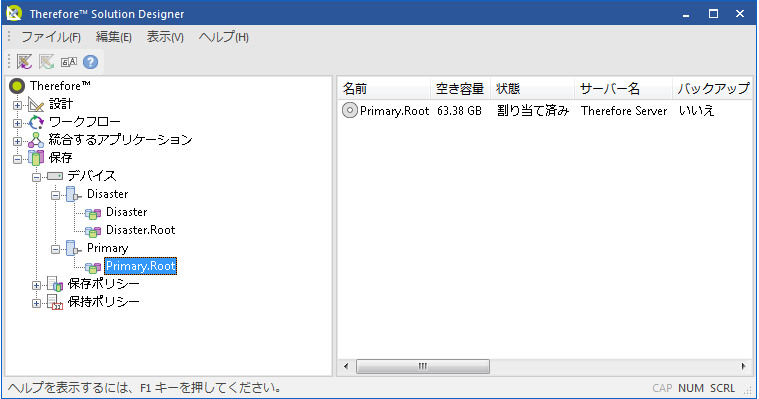Open the ファイル(F) menu
759x399 pixels.
[51, 37]
